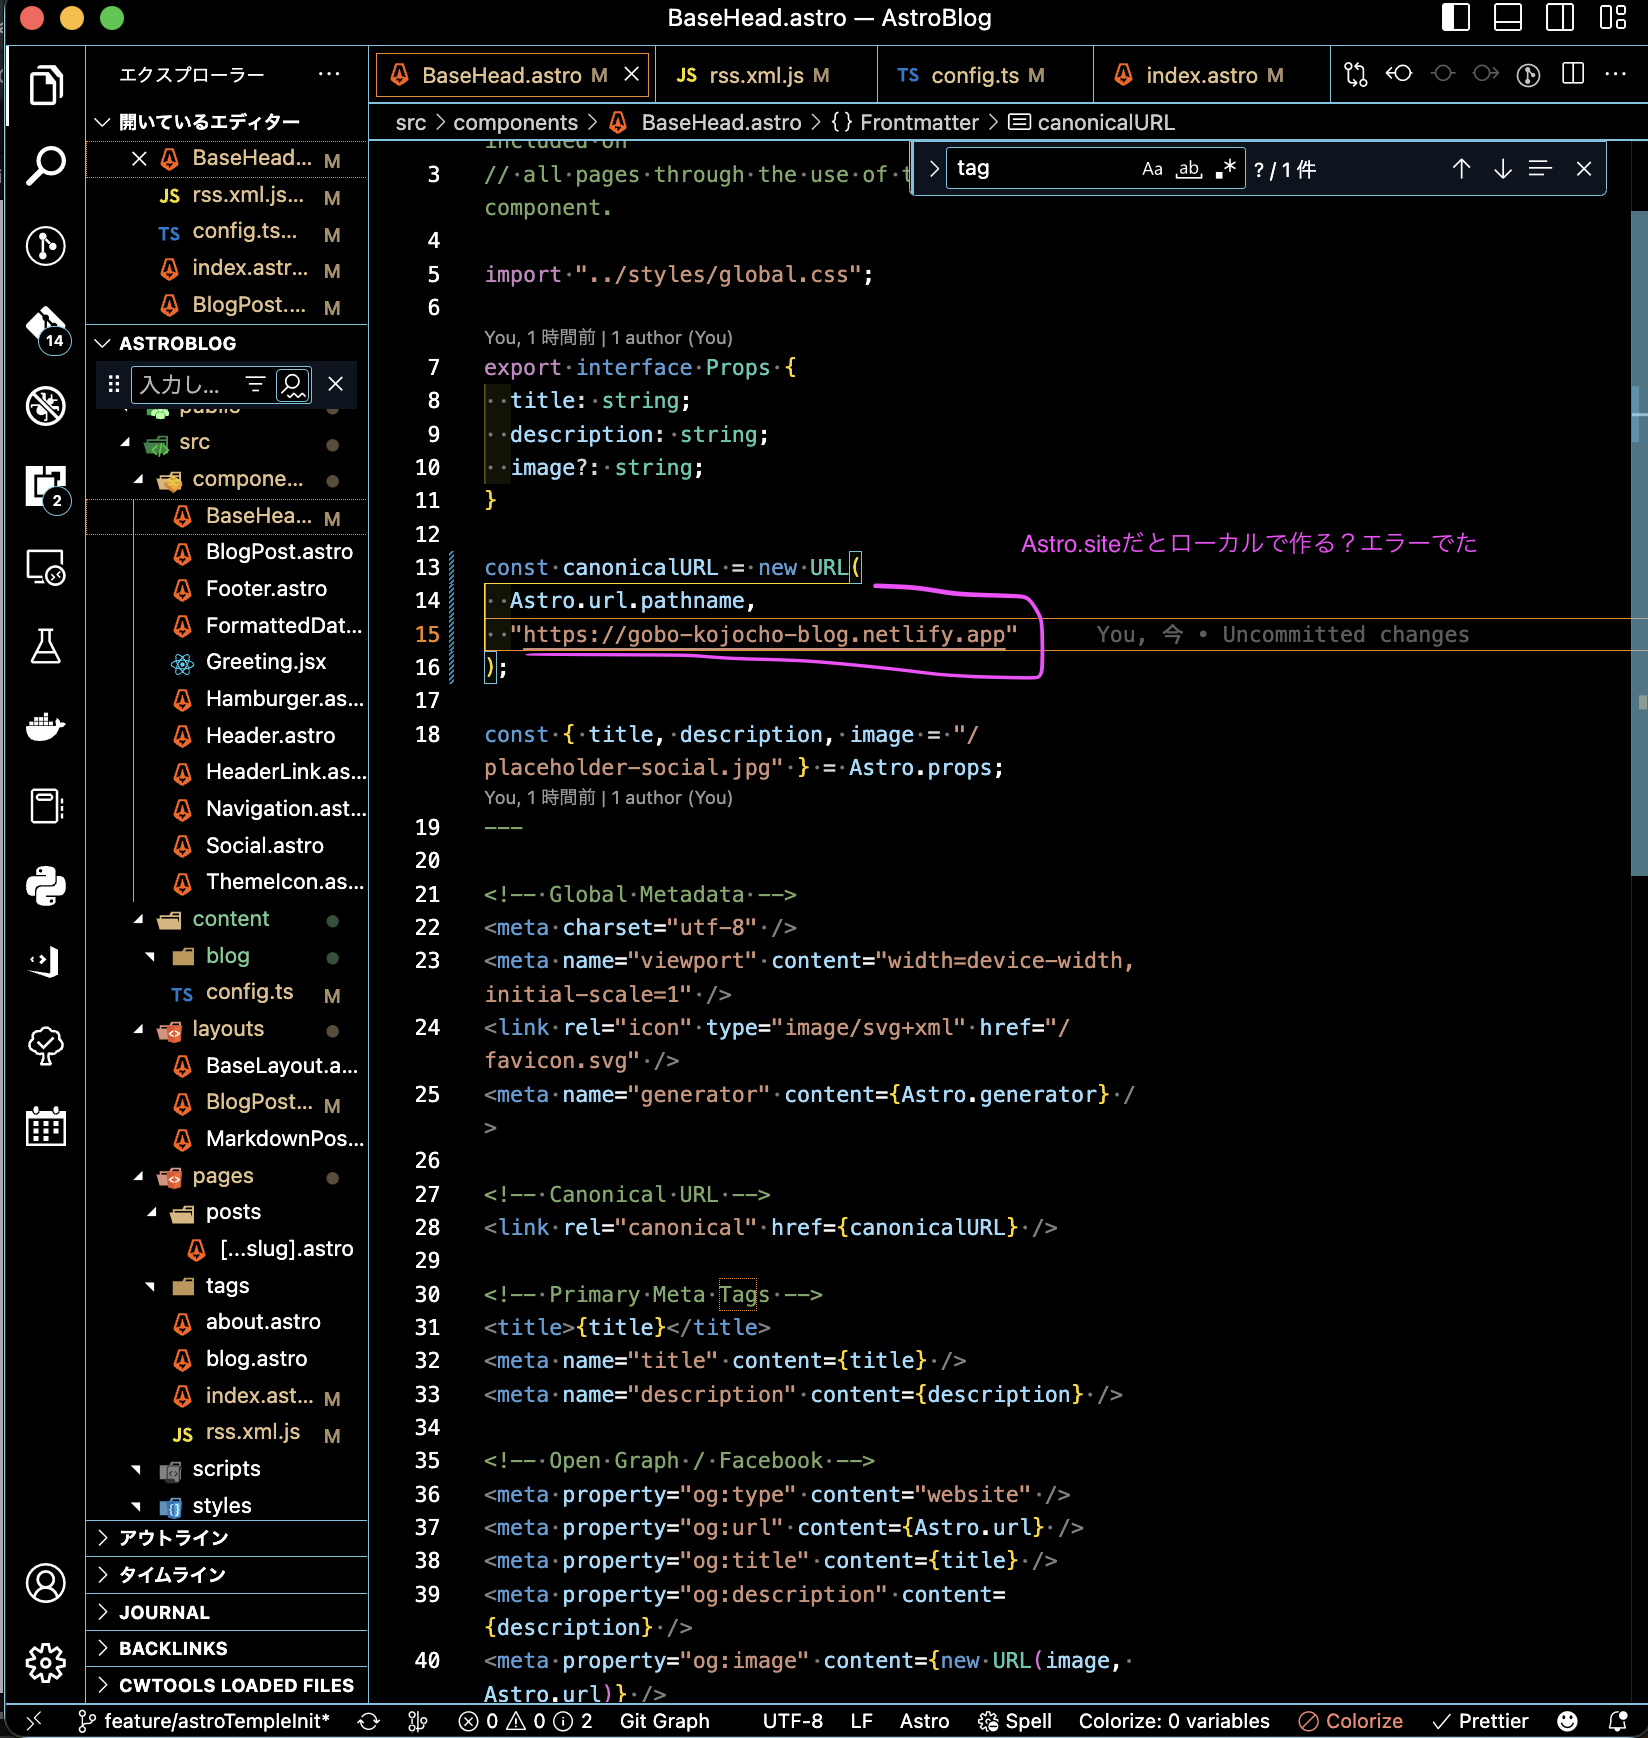Open the Python view in activity bar

pyautogui.click(x=45, y=886)
